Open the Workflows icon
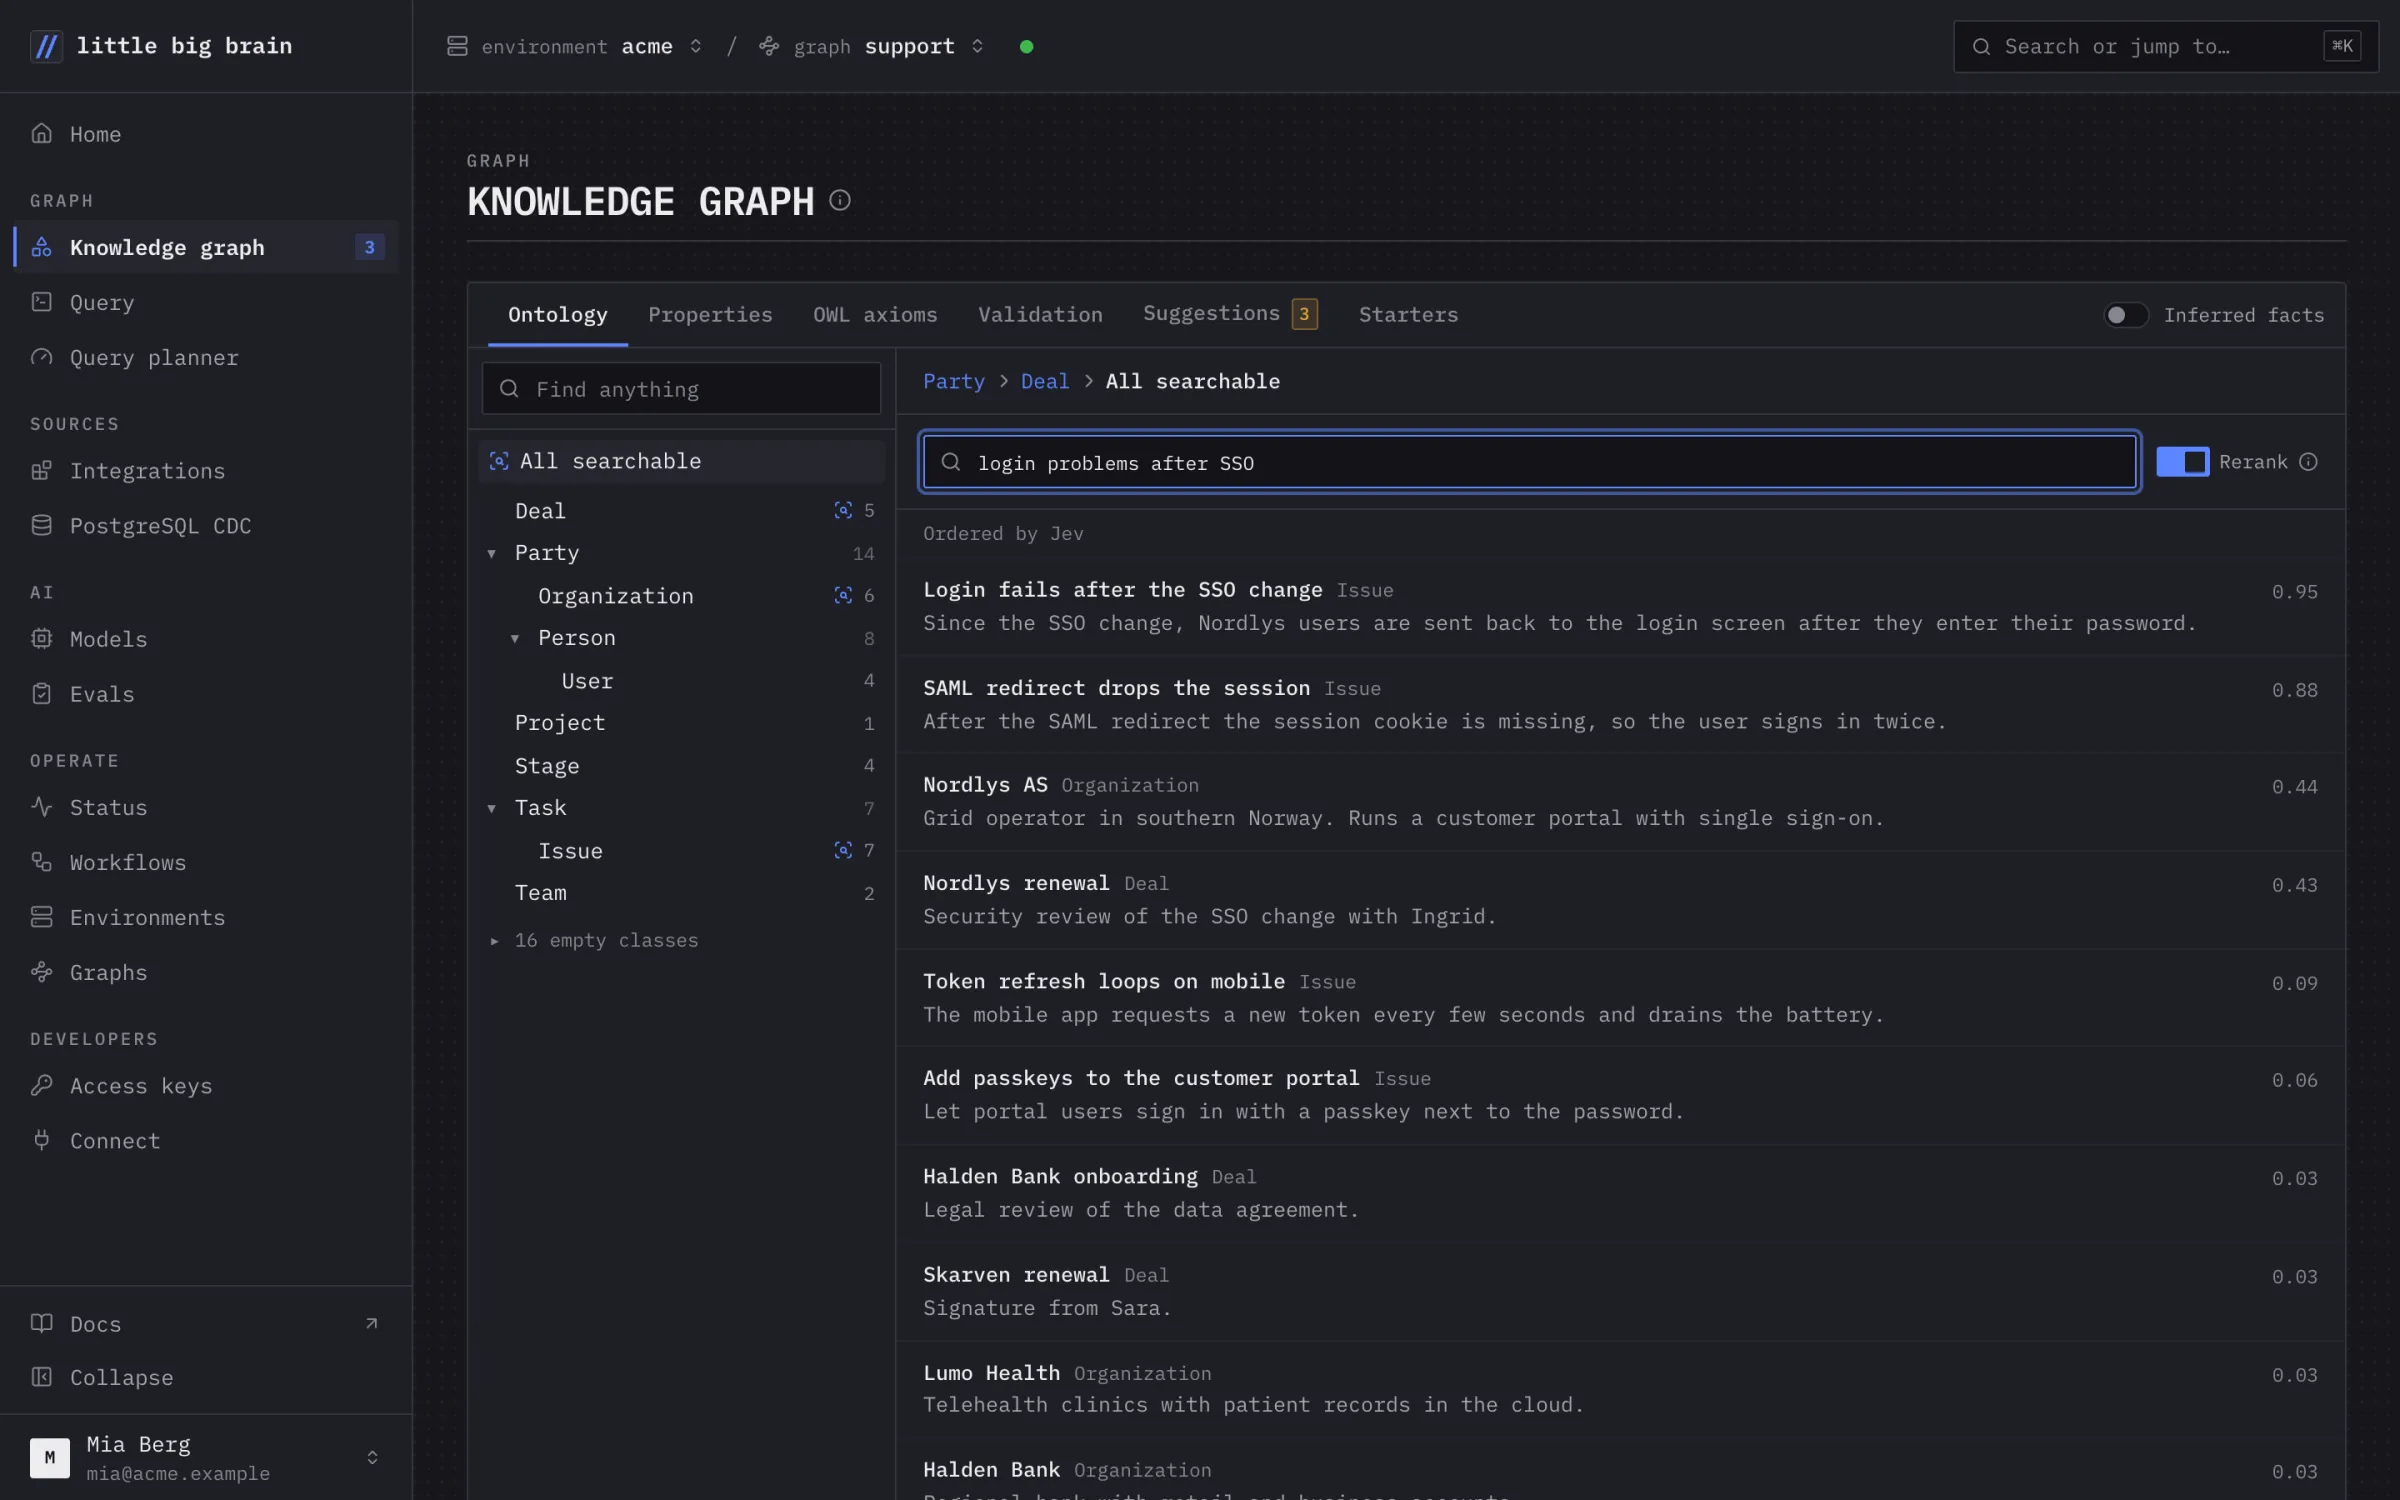 [41, 861]
